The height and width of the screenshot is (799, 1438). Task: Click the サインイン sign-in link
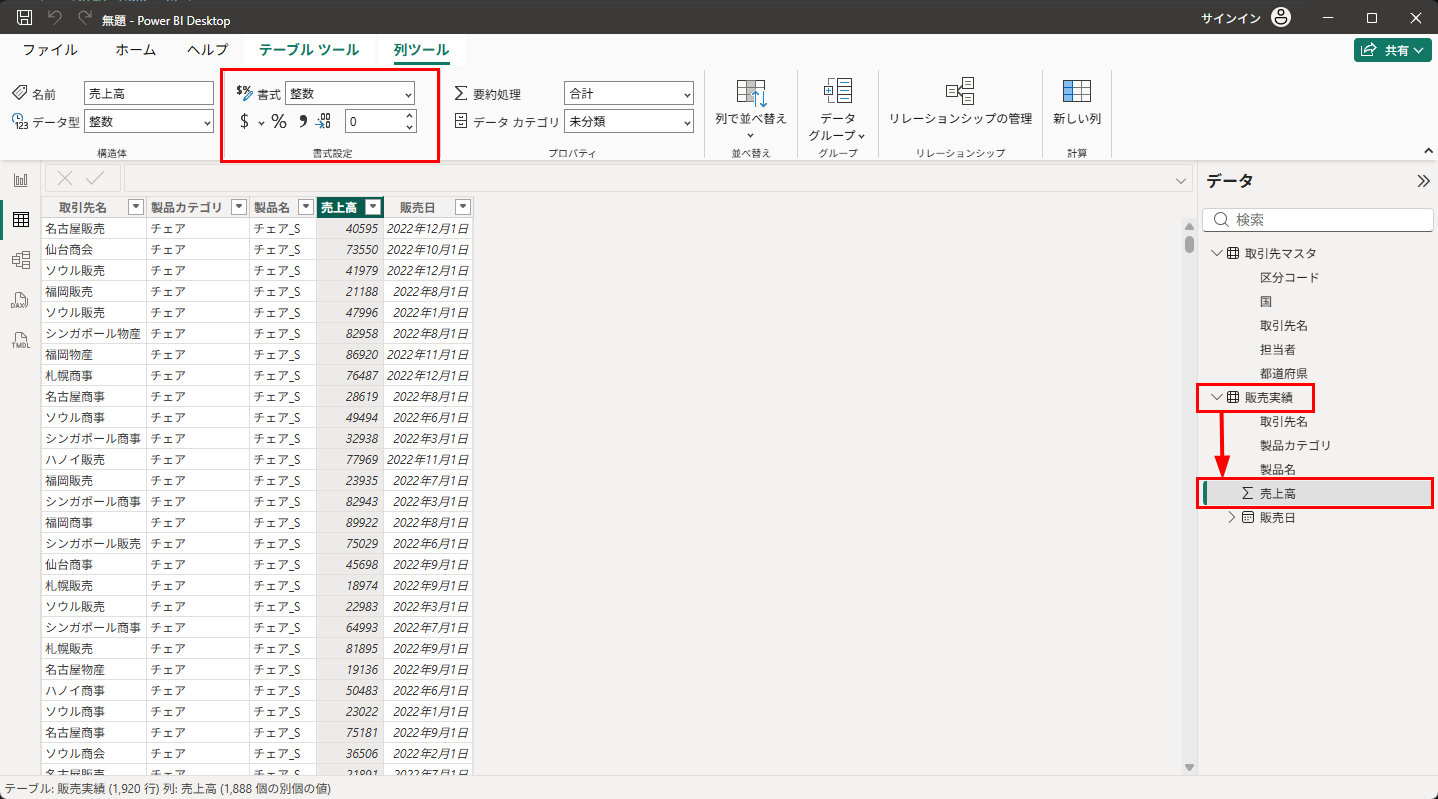pos(1231,18)
